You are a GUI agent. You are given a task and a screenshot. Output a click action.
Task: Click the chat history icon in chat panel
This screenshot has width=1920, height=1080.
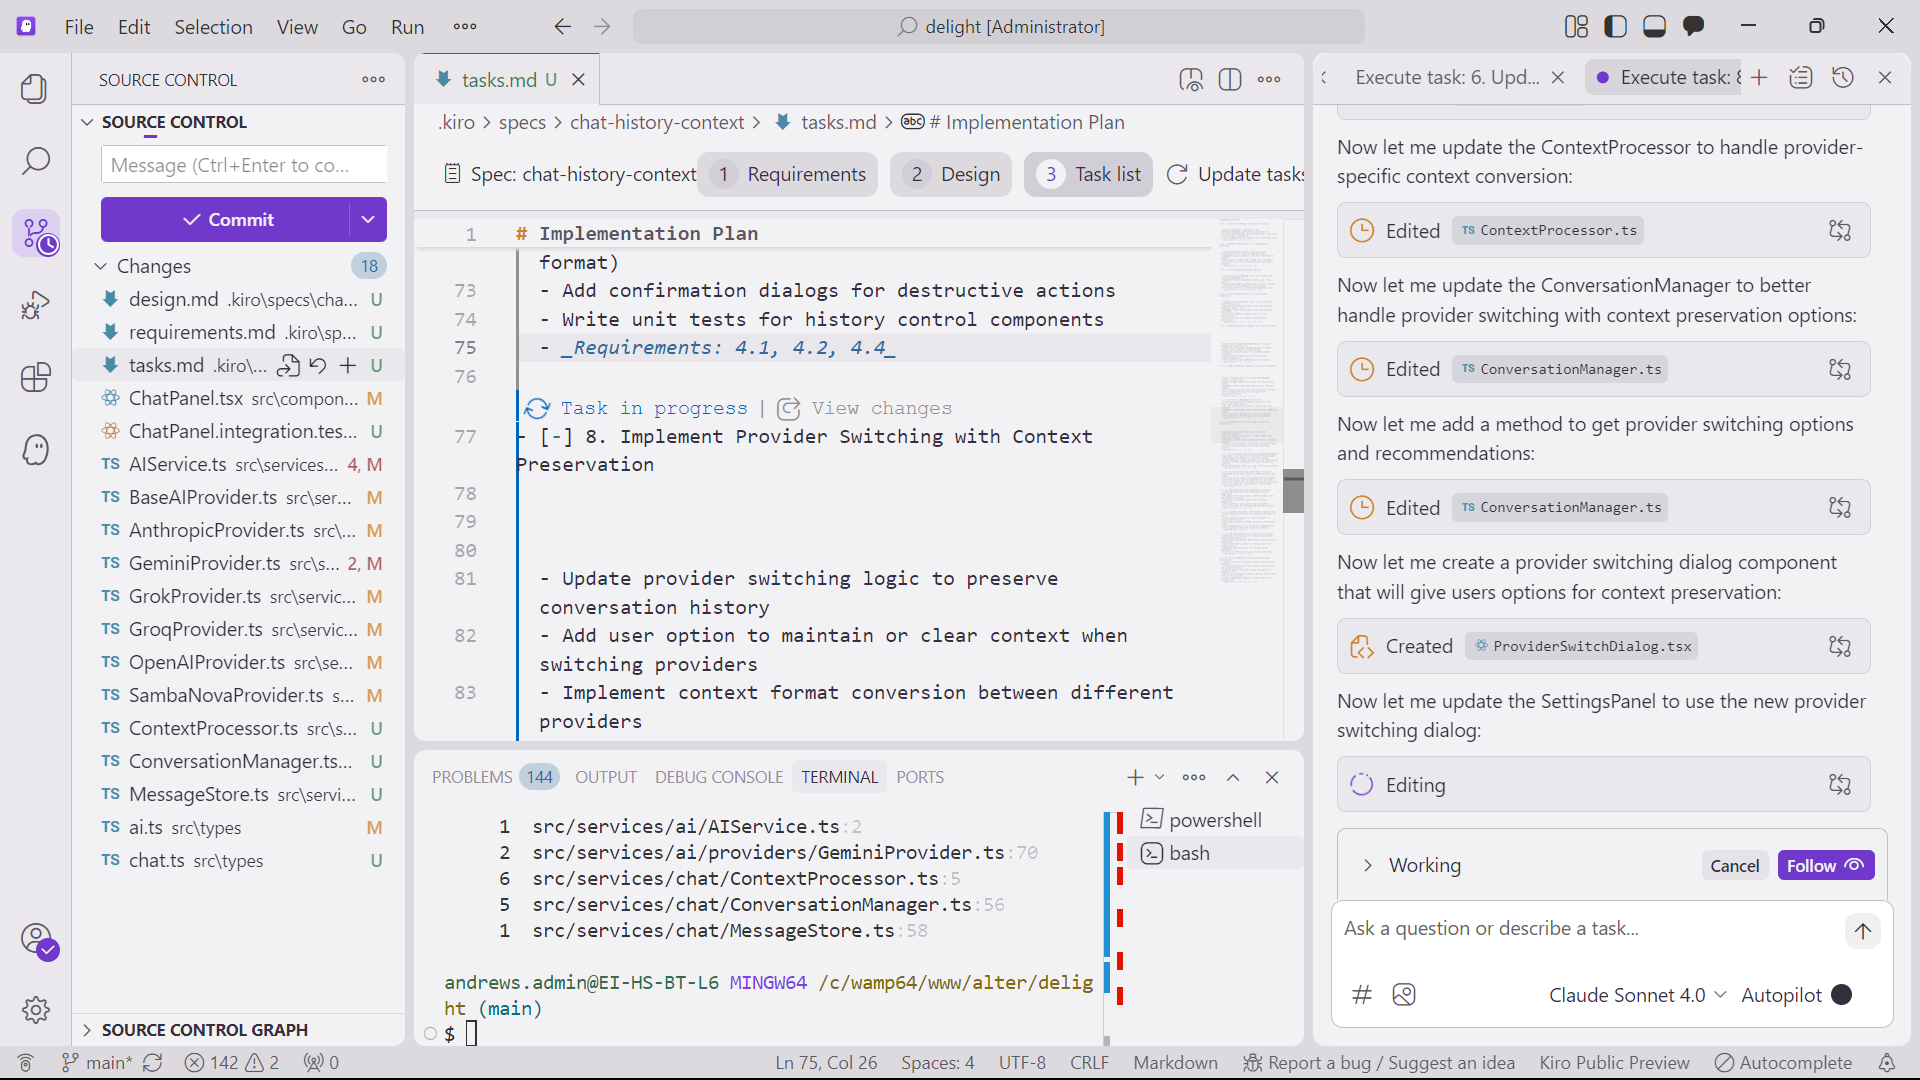pyautogui.click(x=1842, y=78)
